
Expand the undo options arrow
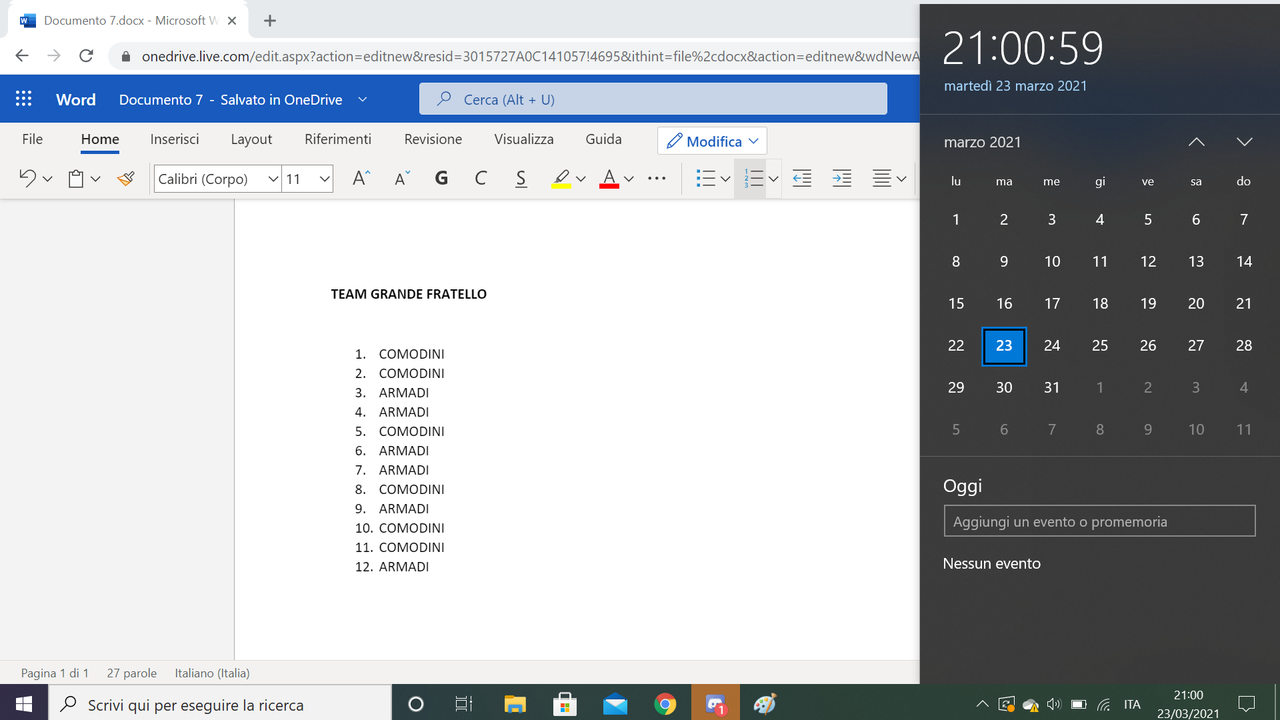(47, 179)
